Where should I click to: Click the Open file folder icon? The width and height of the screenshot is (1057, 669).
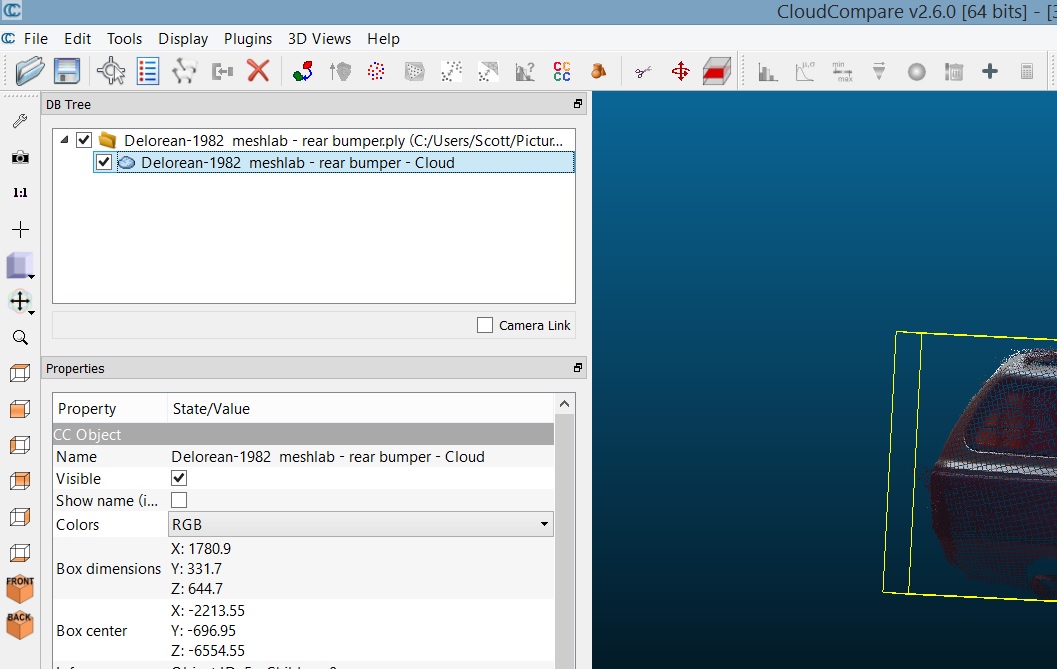tap(31, 71)
